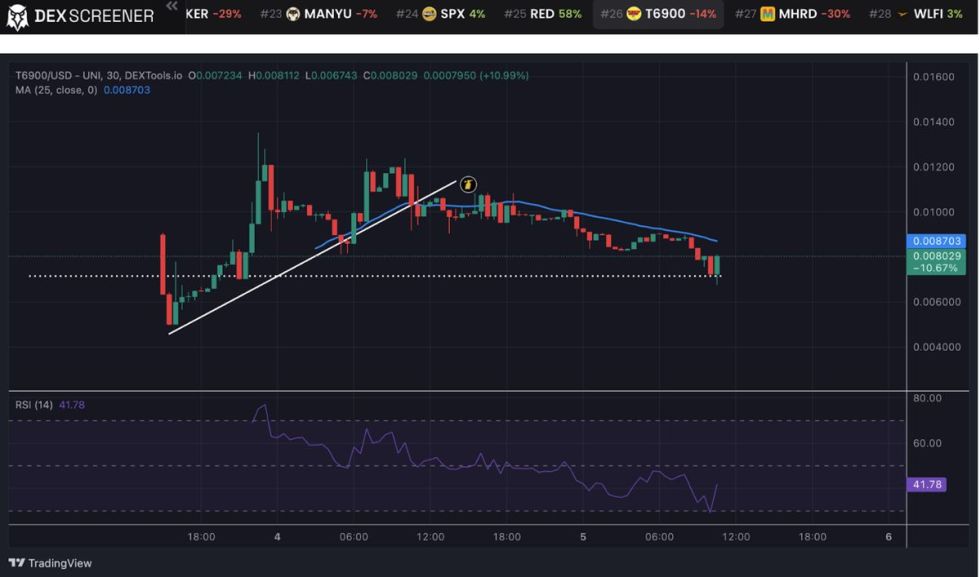Screen dimensions: 980x577
Task: Click the T6900 token avatar icon
Action: click(634, 14)
